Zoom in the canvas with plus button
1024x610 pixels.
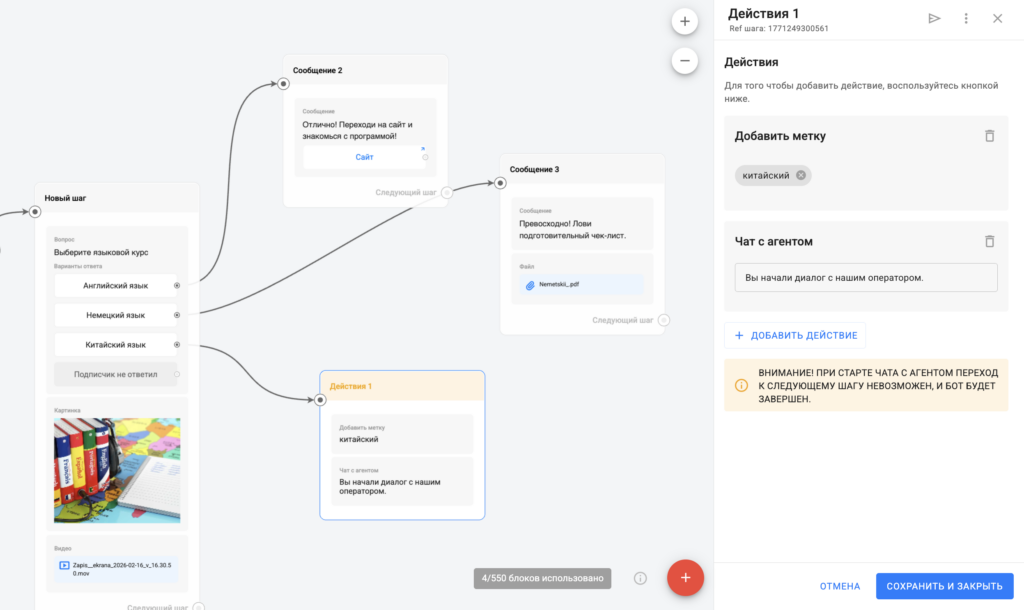point(685,21)
